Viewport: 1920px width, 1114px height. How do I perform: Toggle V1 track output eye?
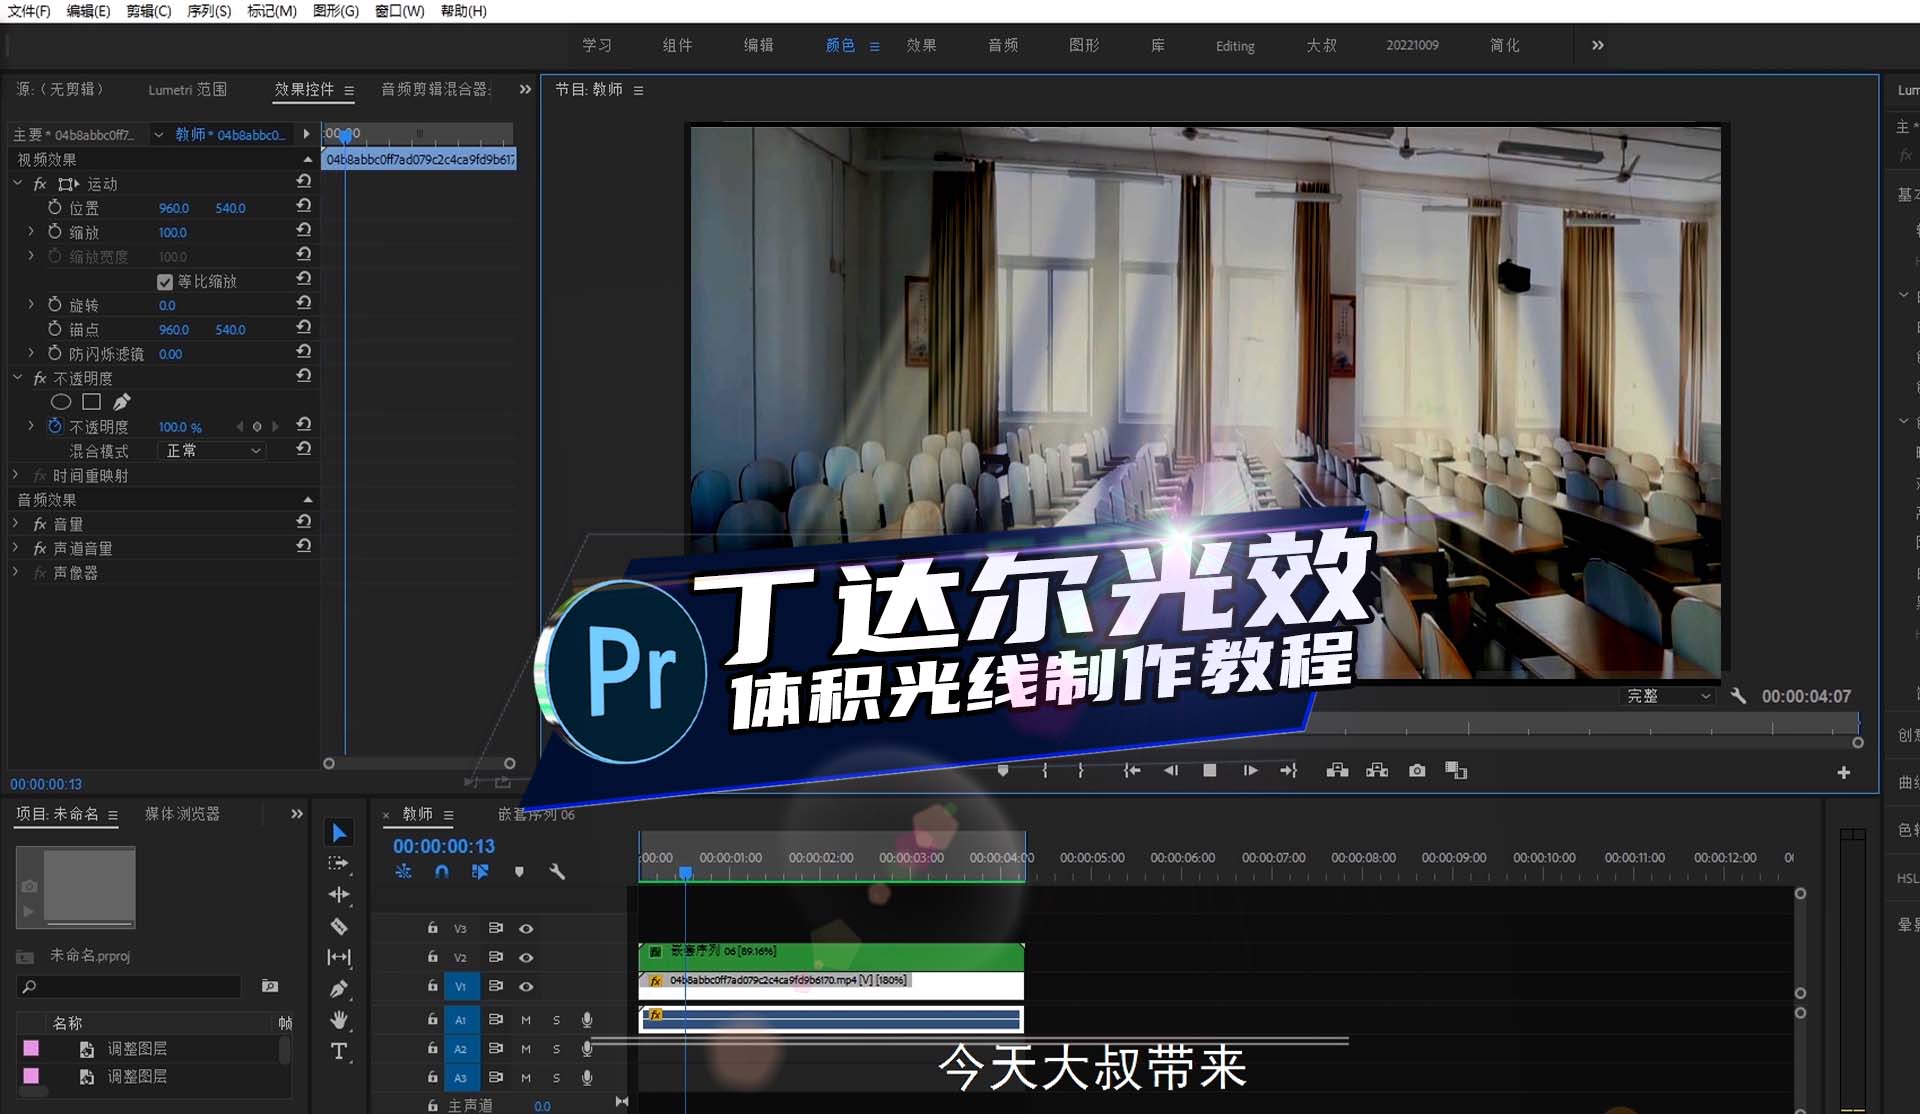[526, 987]
